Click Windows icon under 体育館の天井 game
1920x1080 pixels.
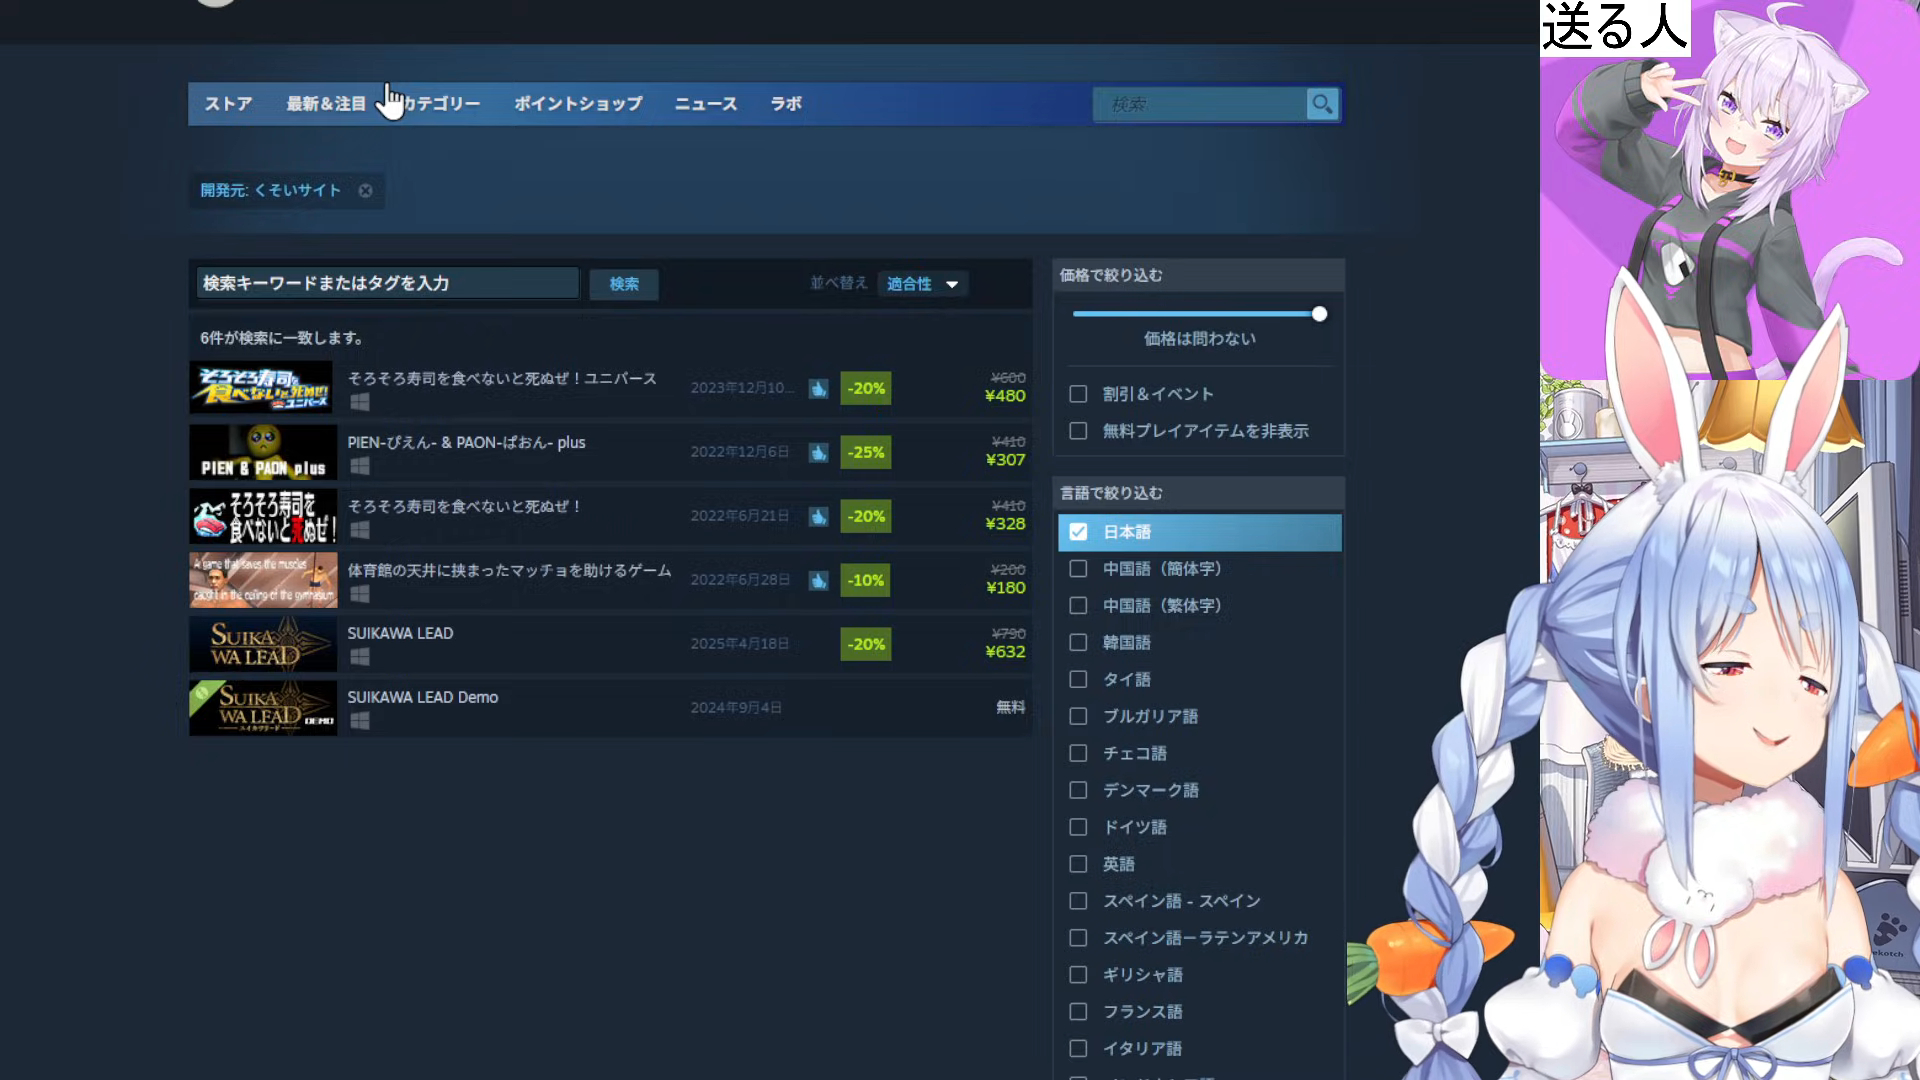(360, 594)
